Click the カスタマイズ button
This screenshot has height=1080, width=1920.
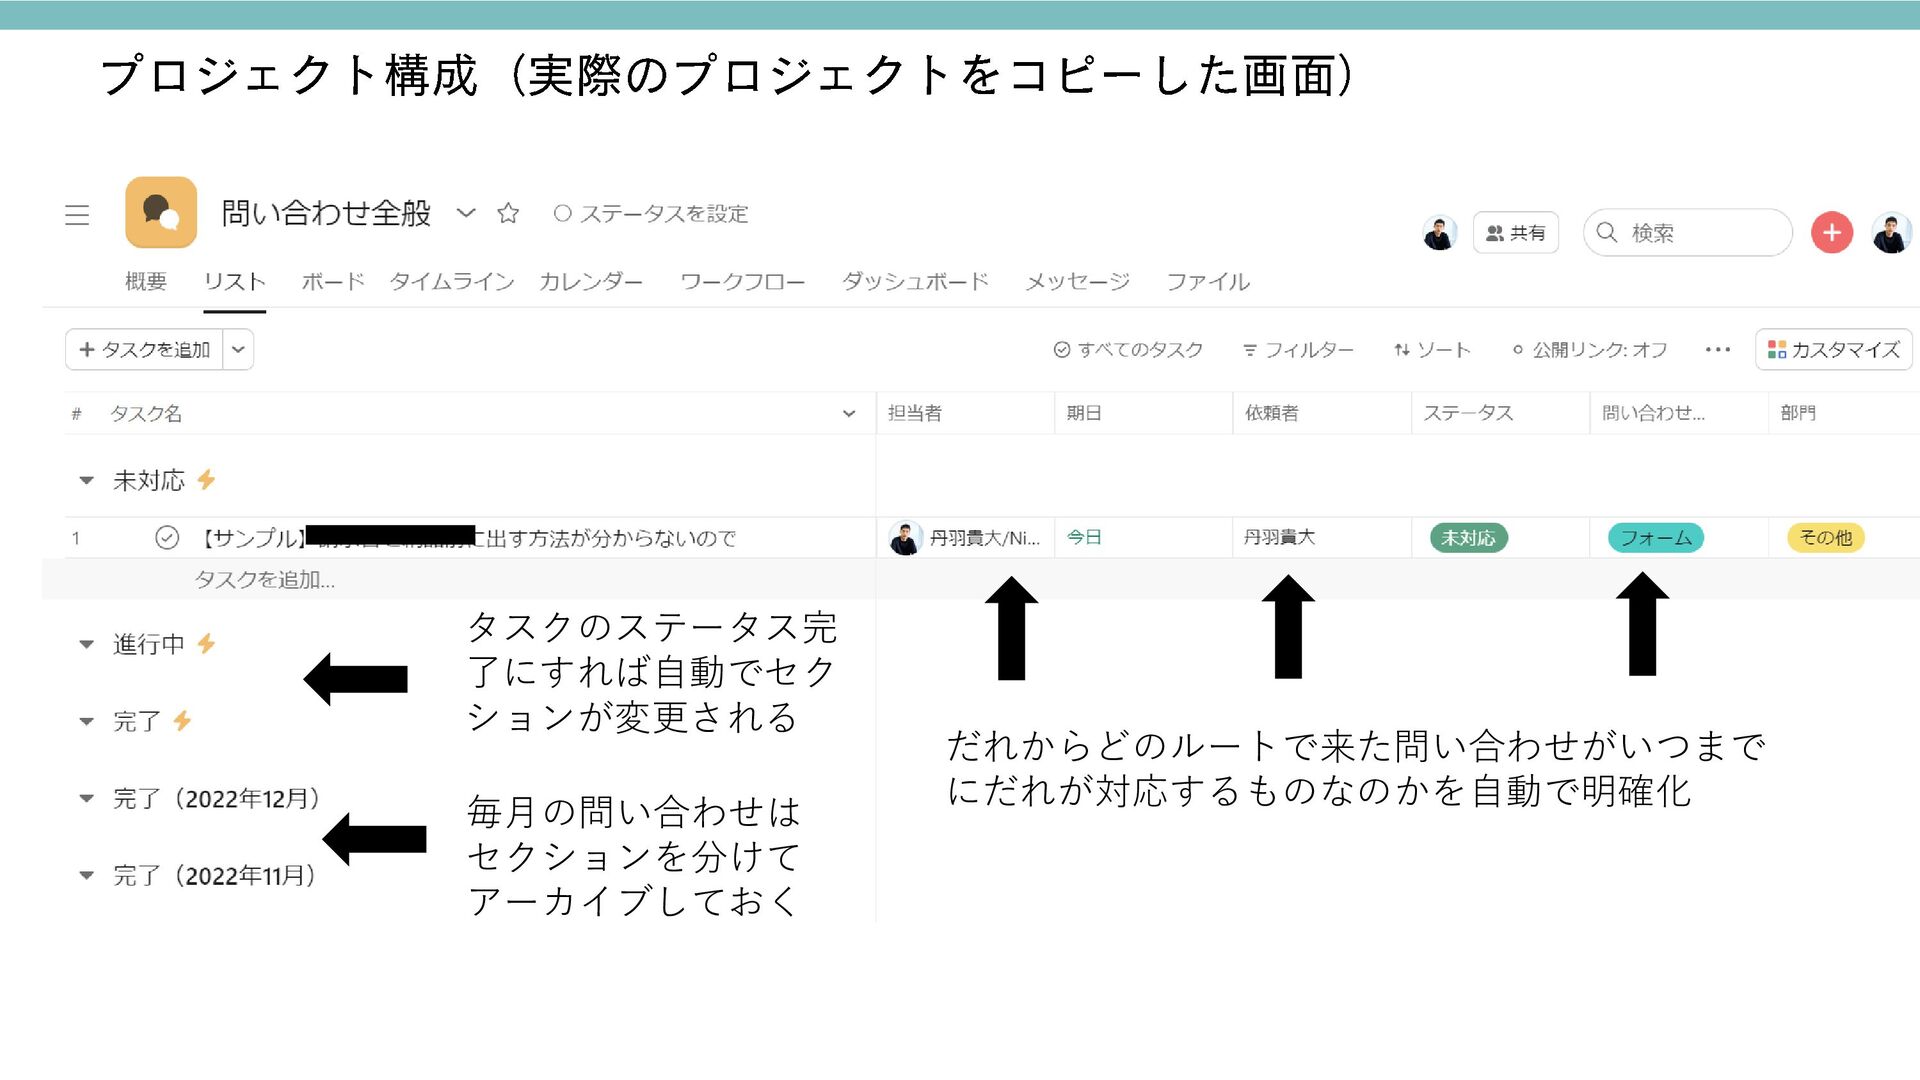[1833, 350]
